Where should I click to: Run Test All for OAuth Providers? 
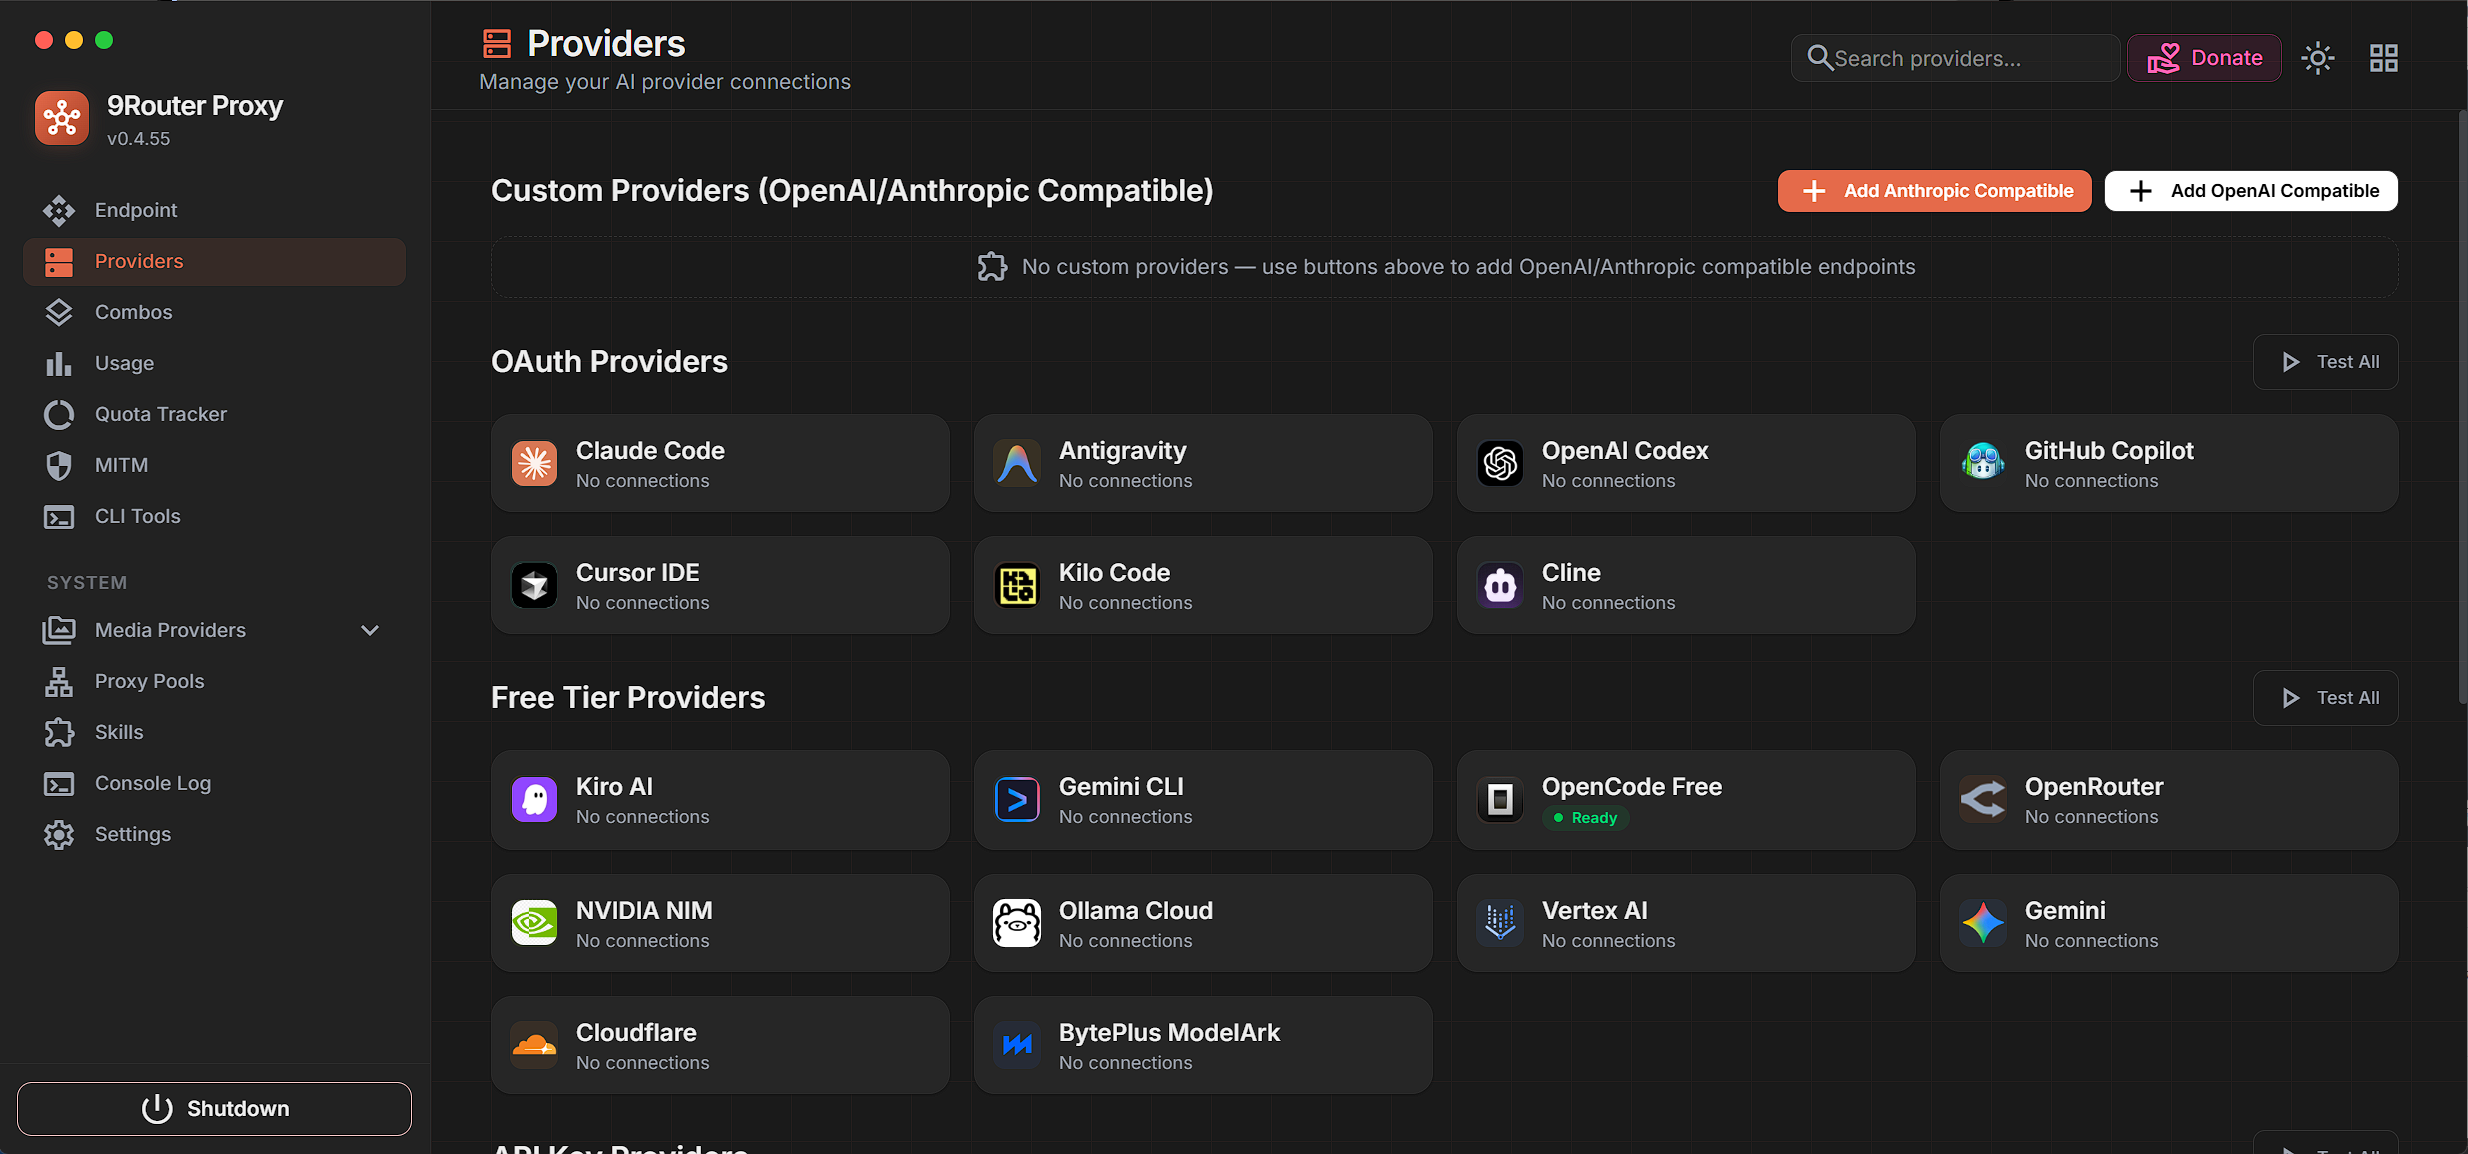[x=2325, y=362]
